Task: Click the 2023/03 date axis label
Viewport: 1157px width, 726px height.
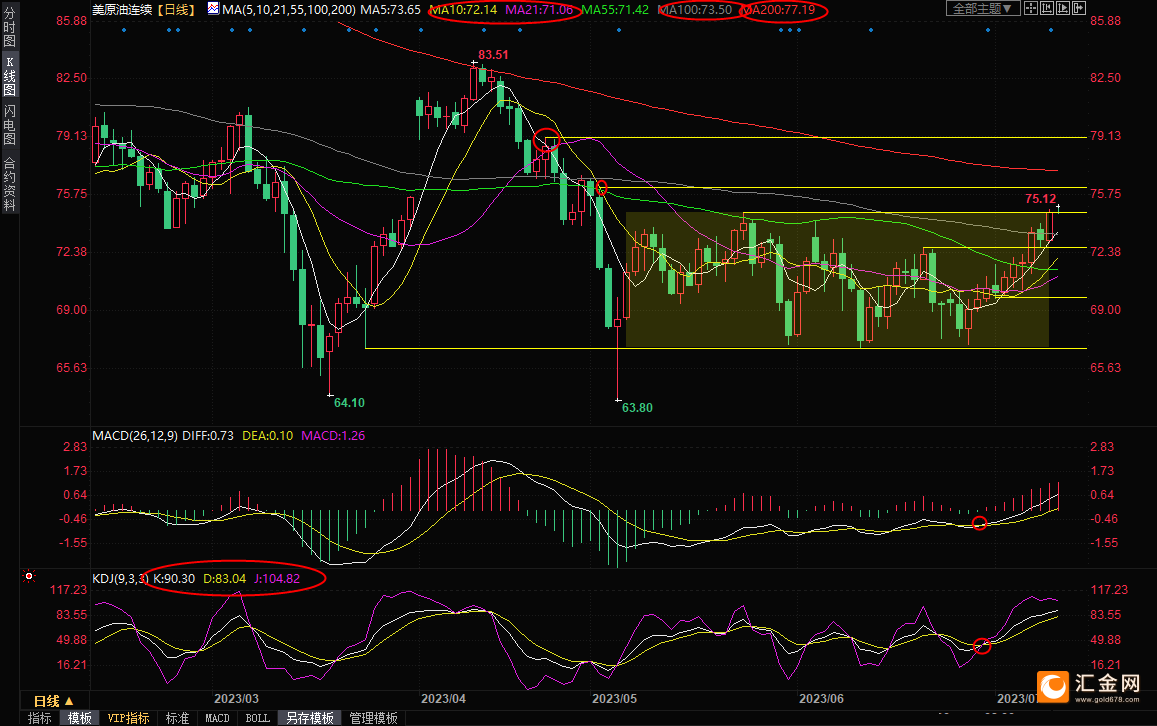Action: coord(236,698)
